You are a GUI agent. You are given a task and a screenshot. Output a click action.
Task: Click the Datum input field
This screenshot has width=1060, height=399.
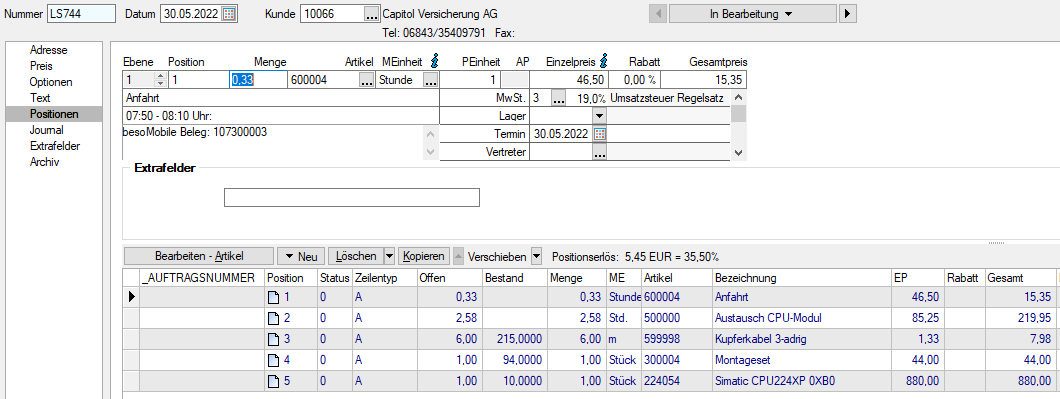coord(191,14)
